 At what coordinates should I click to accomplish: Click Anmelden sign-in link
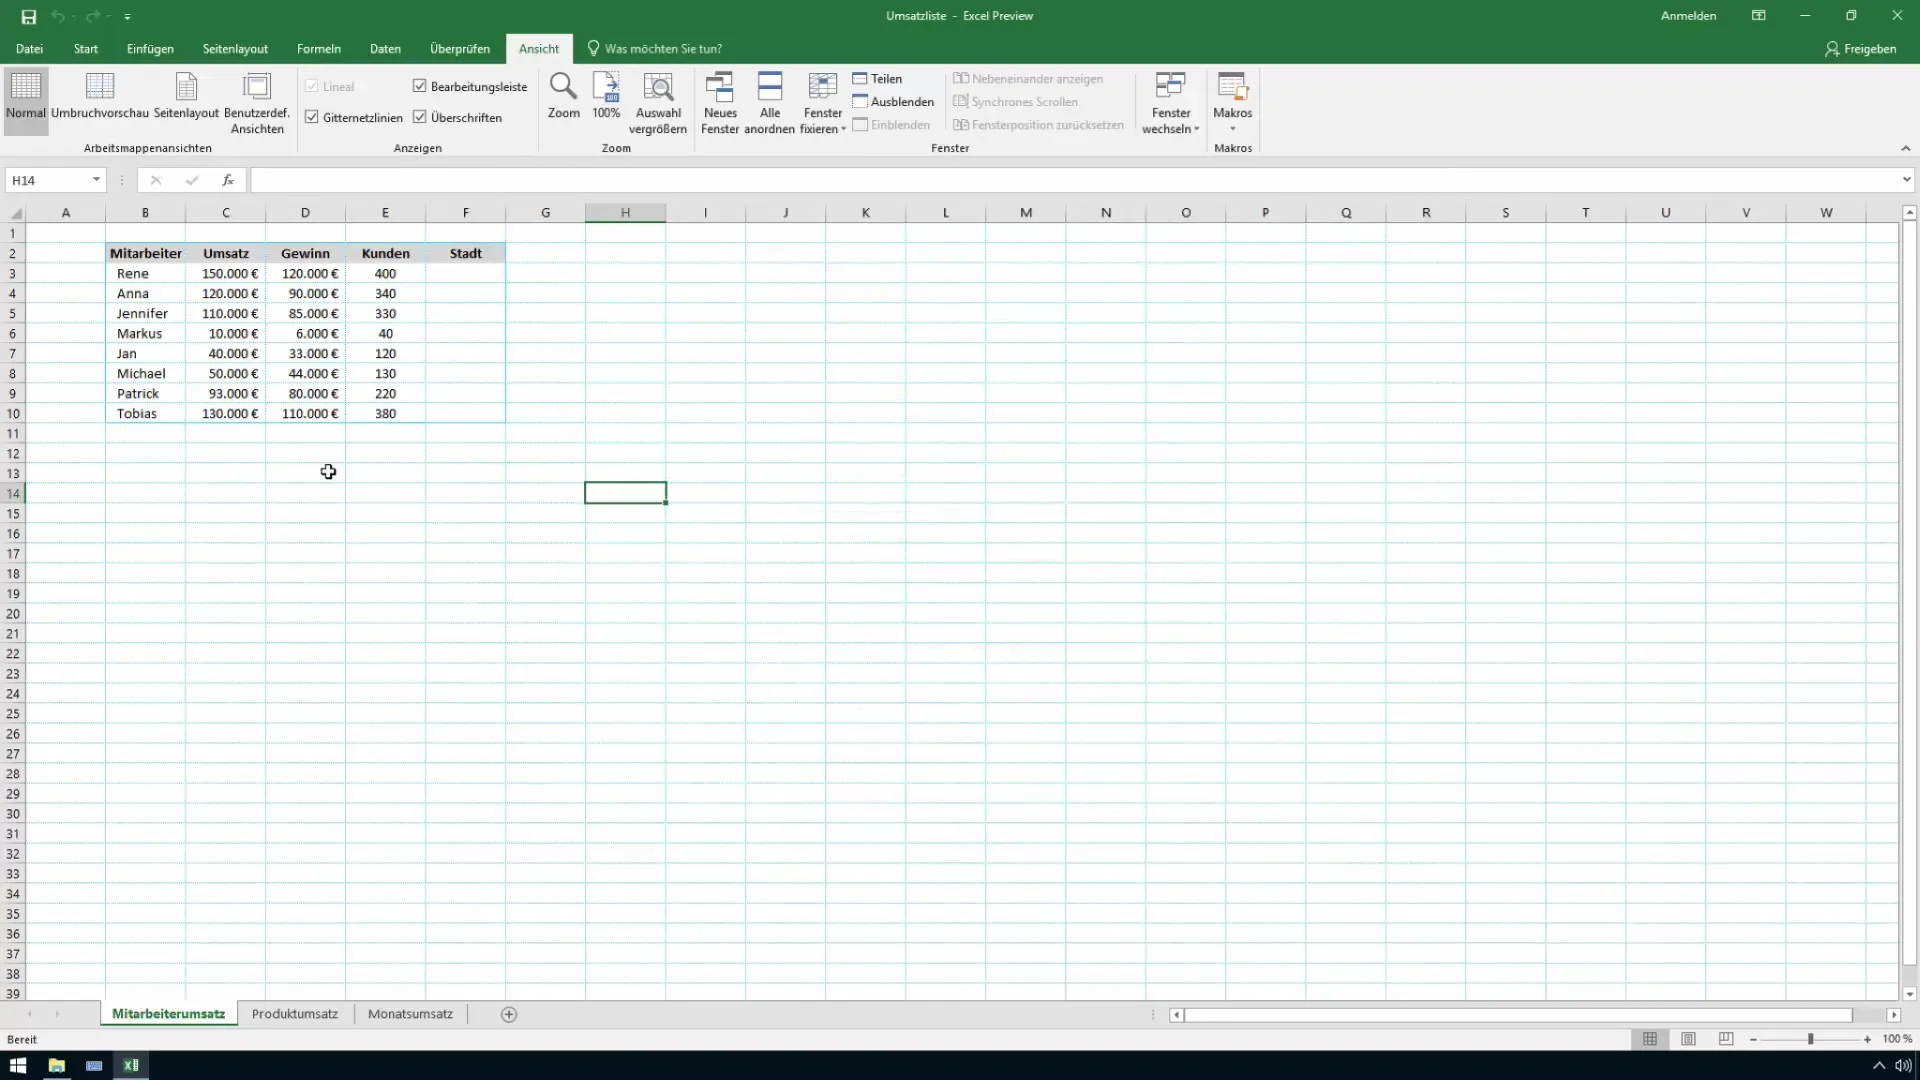click(x=1688, y=16)
